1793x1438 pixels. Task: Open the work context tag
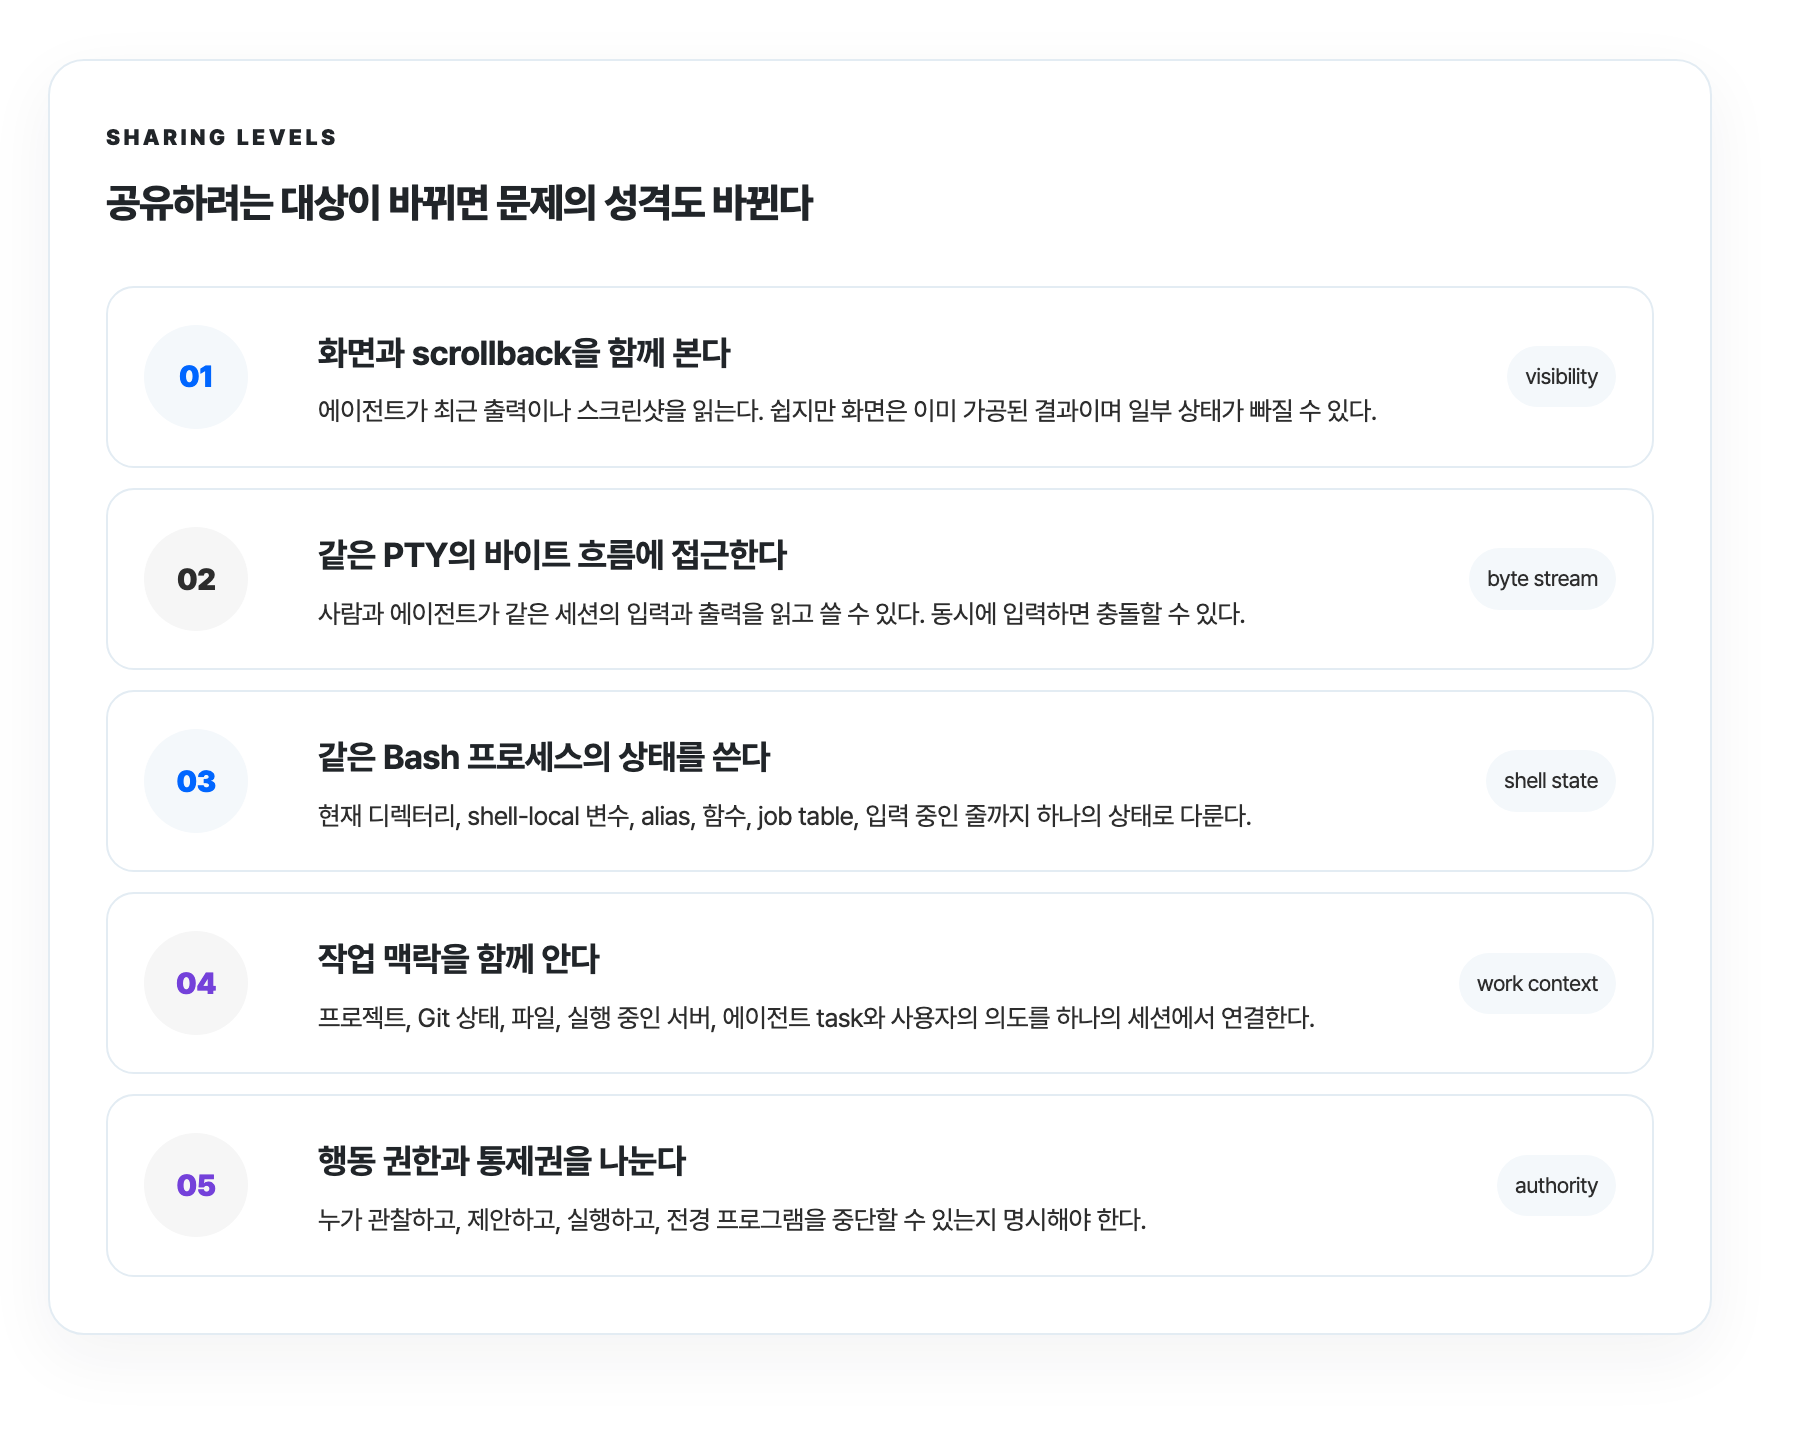1537,983
